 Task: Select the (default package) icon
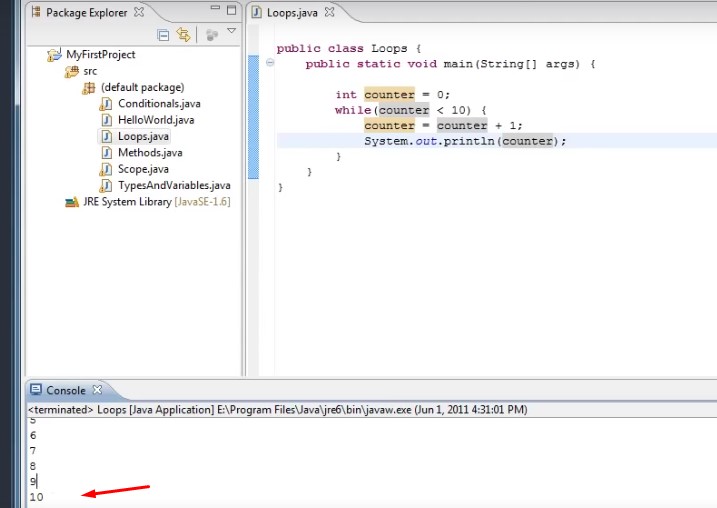pos(89,88)
